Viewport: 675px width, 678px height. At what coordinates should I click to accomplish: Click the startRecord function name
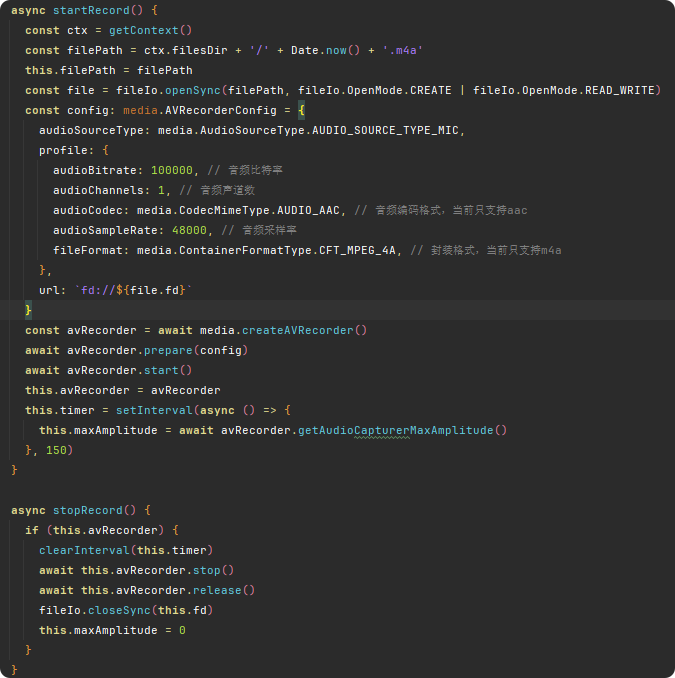(91, 10)
